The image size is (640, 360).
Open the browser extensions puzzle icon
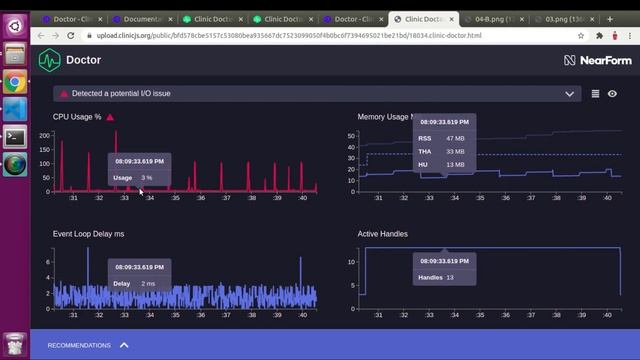[x=599, y=36]
